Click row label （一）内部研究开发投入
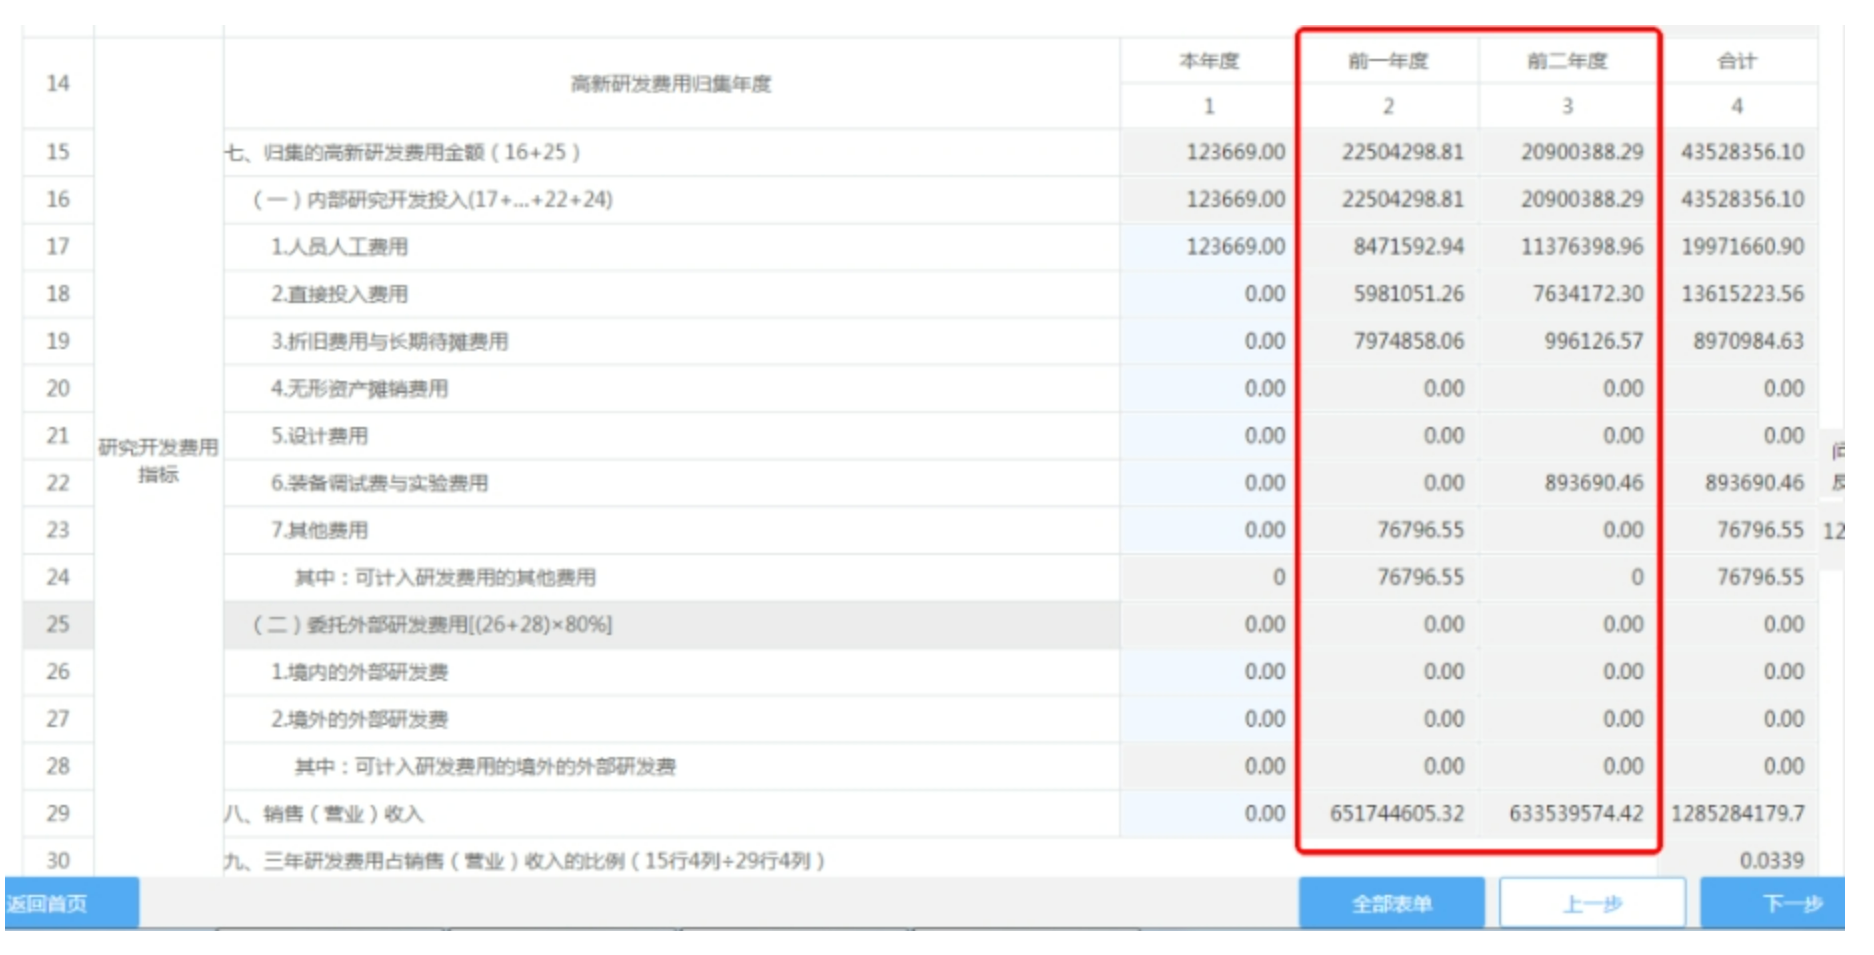 point(432,199)
